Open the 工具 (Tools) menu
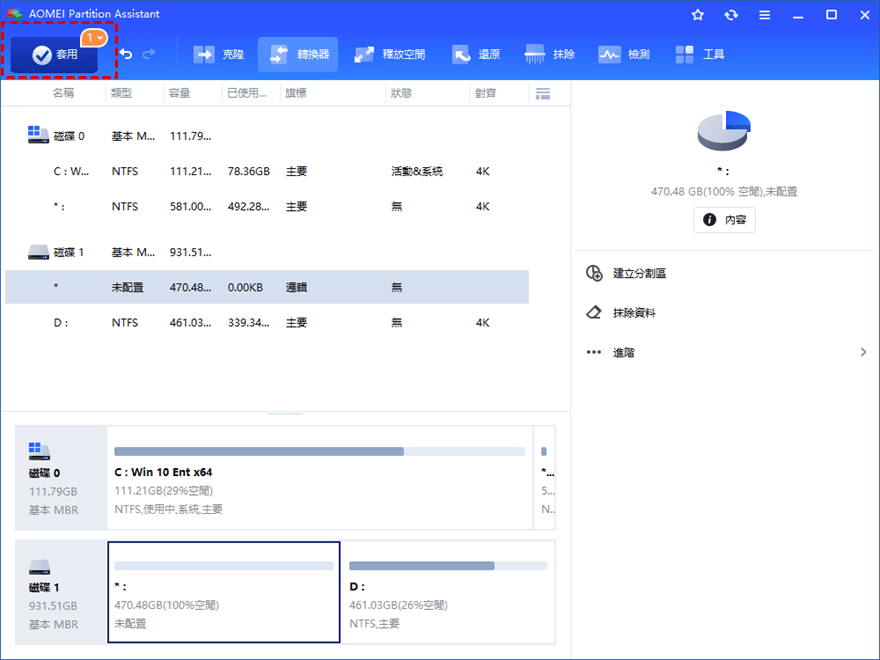 700,54
